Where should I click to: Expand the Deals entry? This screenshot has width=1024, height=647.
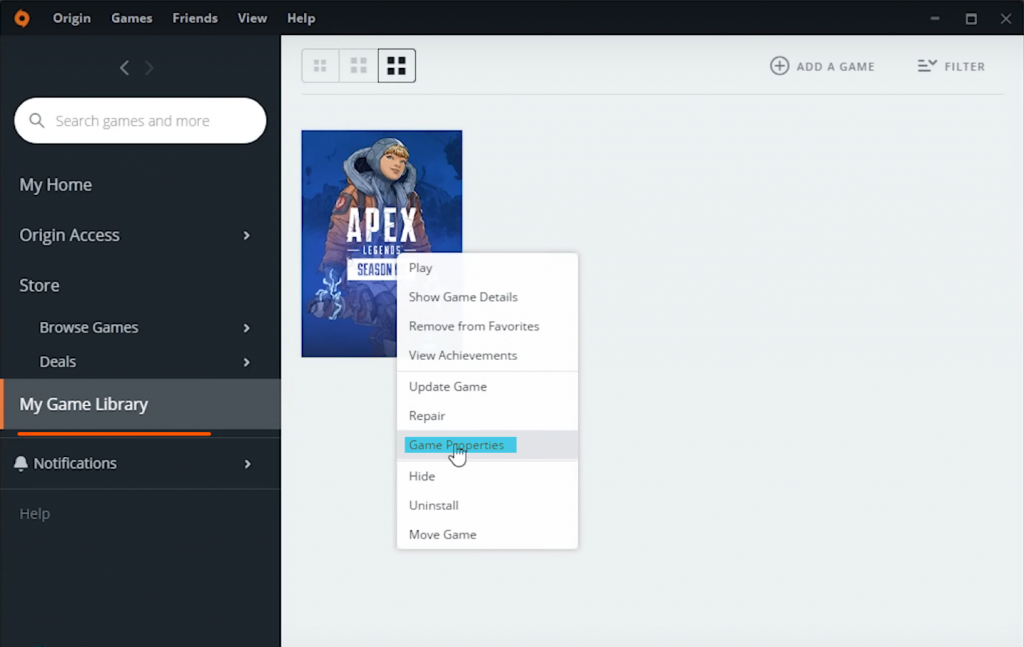[x=245, y=361]
